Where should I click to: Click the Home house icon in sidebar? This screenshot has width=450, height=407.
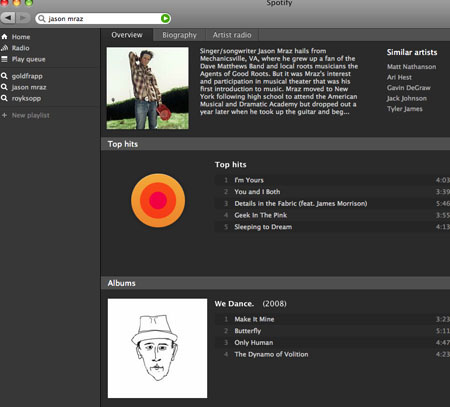[x=4, y=37]
